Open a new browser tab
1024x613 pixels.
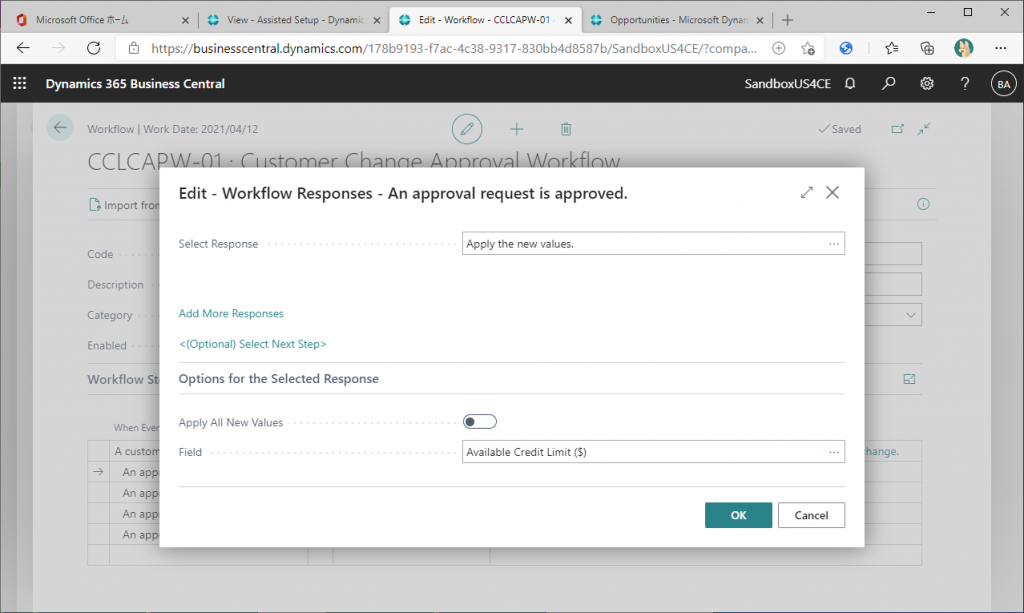tap(788, 20)
